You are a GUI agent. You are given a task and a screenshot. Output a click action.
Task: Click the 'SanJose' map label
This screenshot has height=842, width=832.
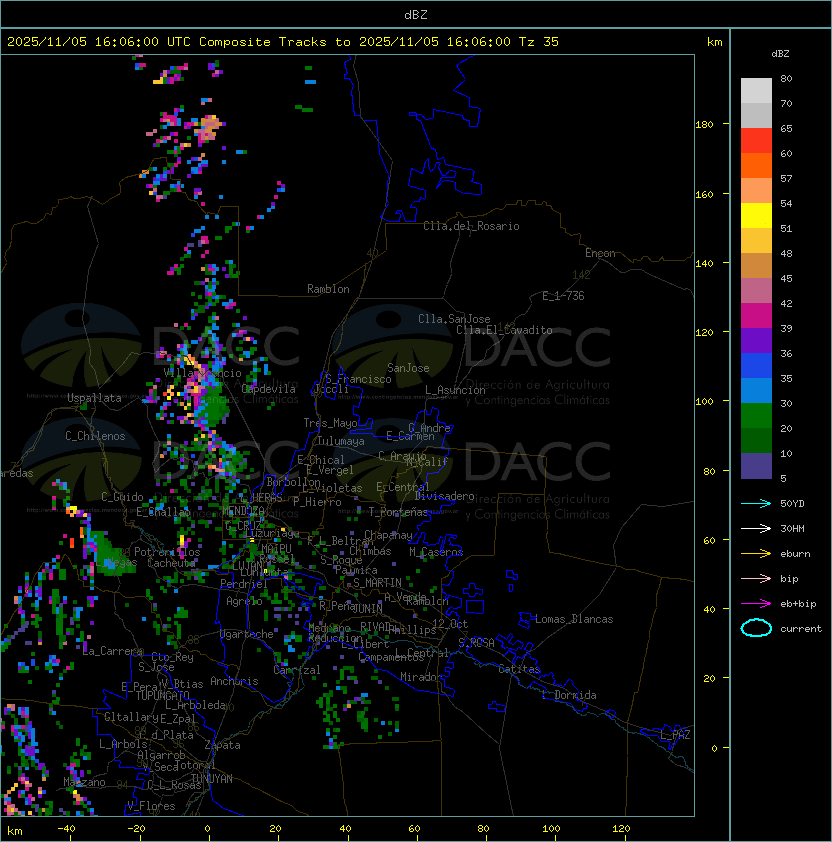coord(408,368)
